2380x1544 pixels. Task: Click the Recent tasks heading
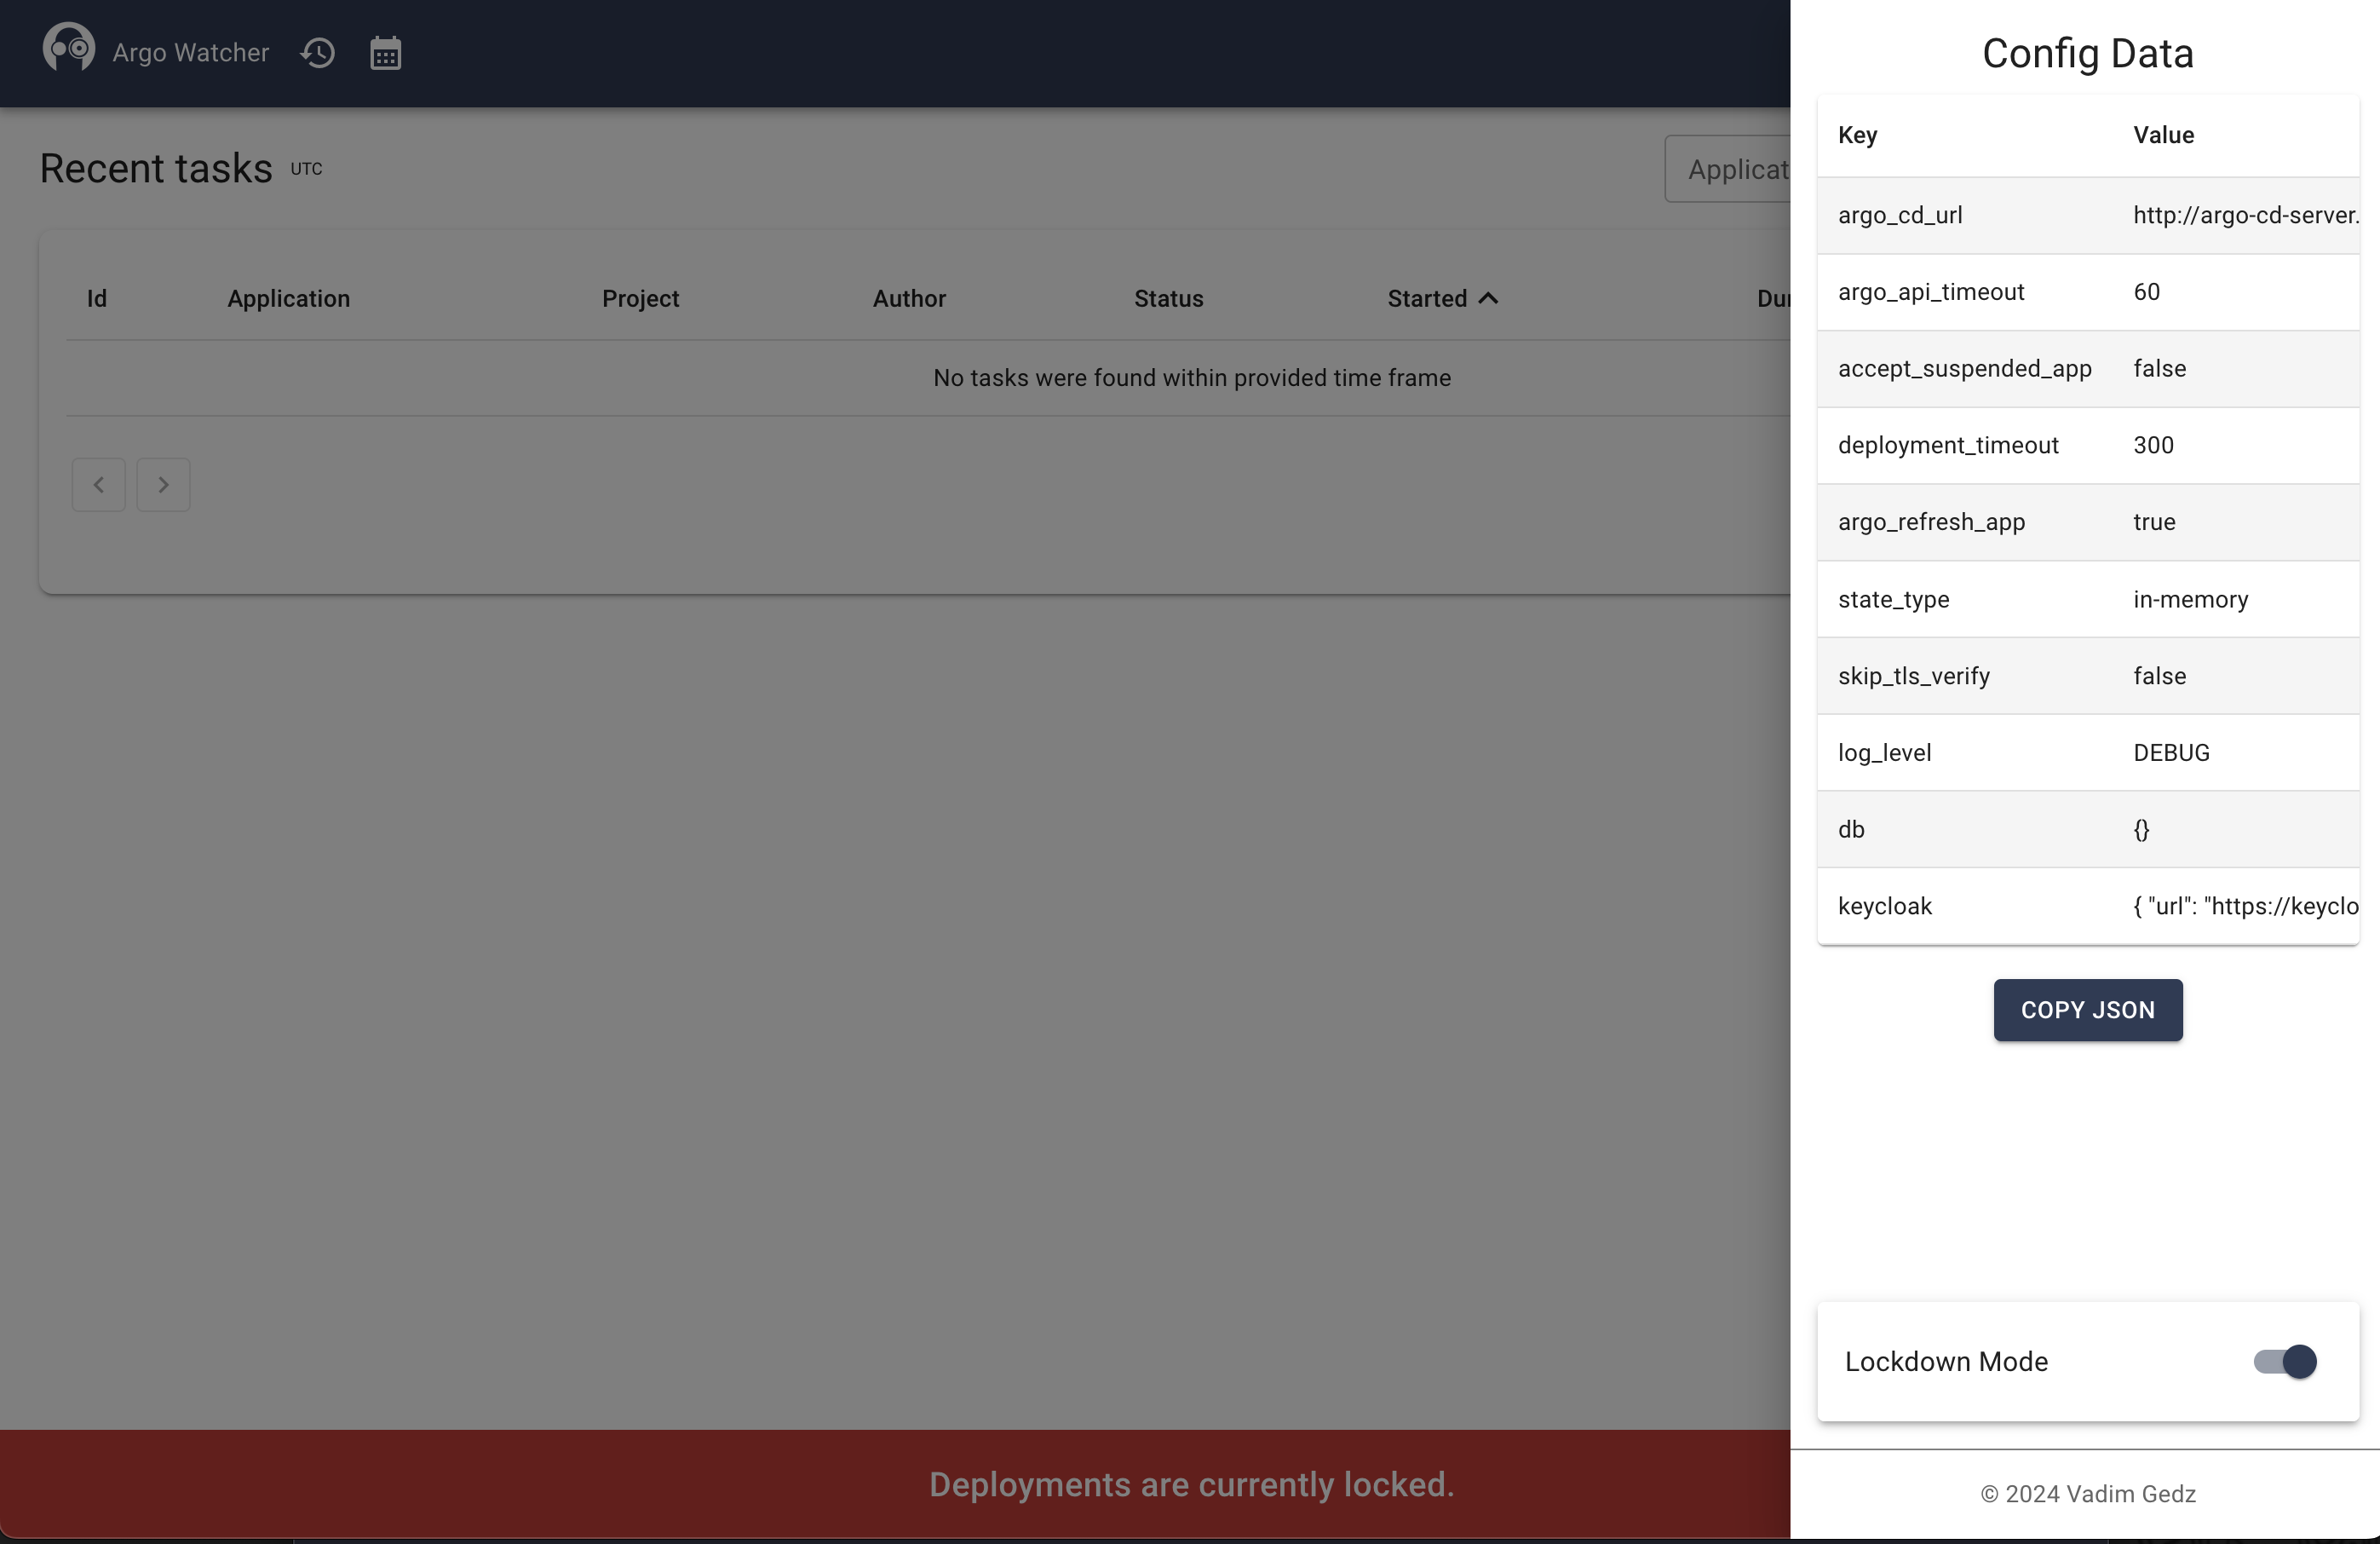coord(155,168)
